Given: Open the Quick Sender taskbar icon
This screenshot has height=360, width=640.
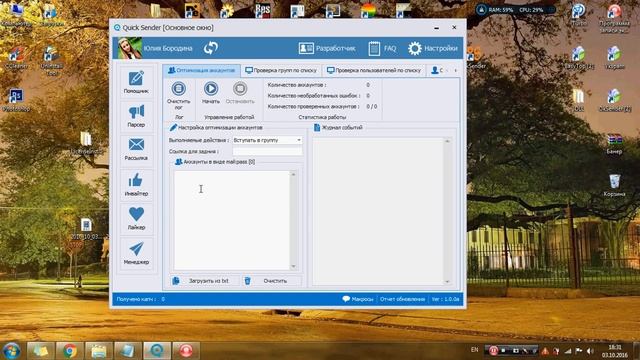Looking at the screenshot, I should [157, 351].
